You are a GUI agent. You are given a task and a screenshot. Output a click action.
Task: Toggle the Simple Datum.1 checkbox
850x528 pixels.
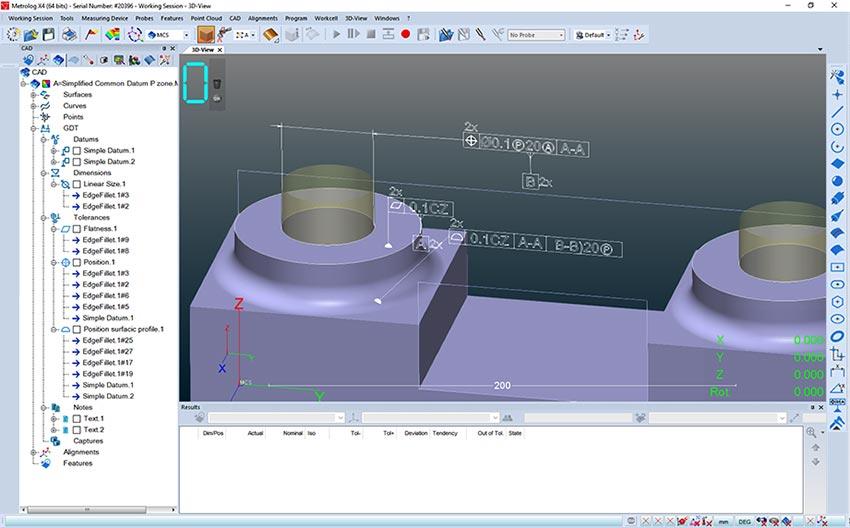[x=77, y=150]
